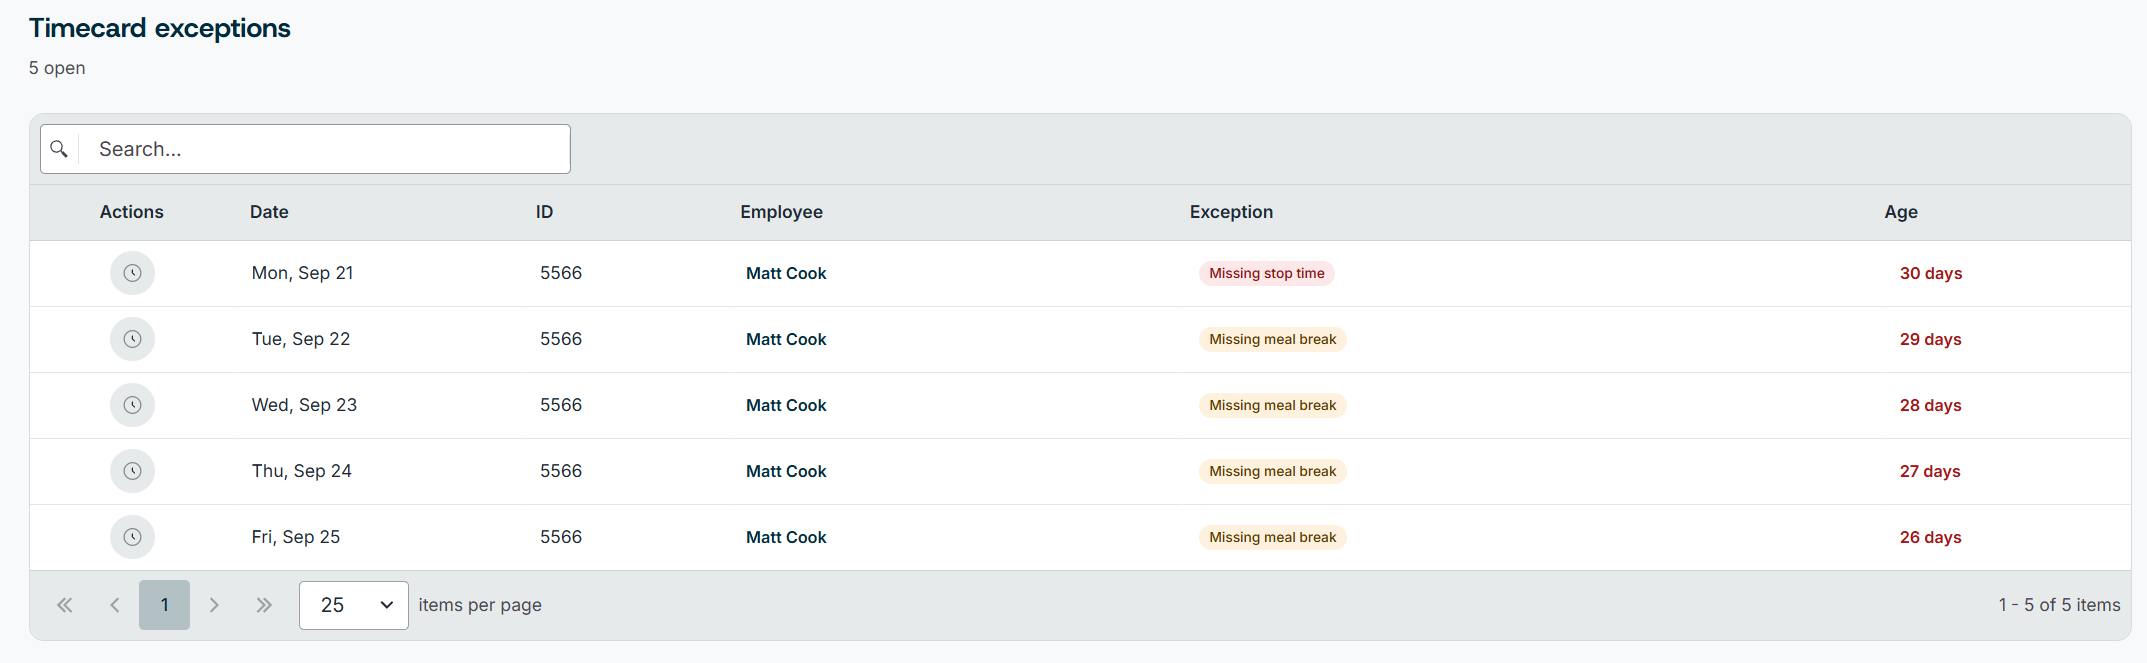The width and height of the screenshot is (2147, 663).
Task: Open clock action for Tue, Sep 22 row
Action: 132,339
